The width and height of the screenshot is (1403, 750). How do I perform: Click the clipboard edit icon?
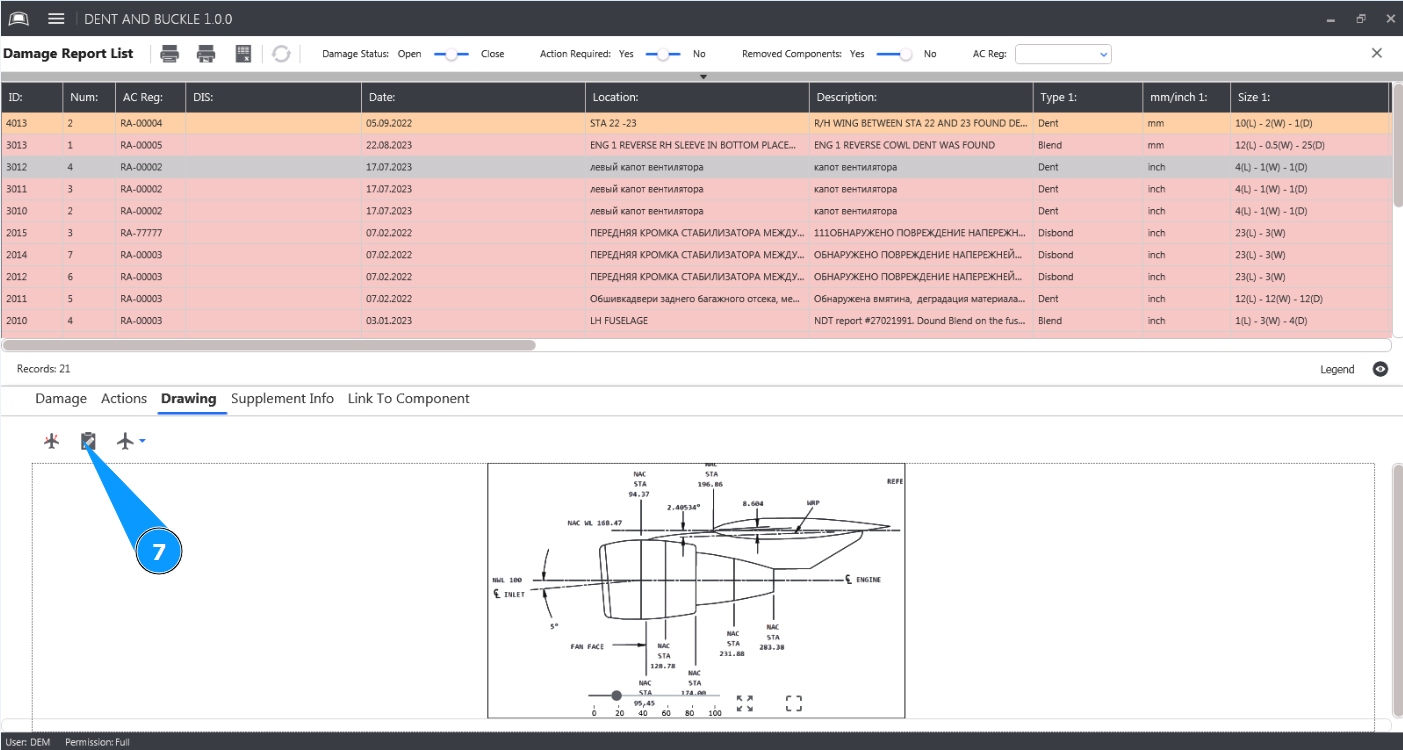(x=88, y=441)
